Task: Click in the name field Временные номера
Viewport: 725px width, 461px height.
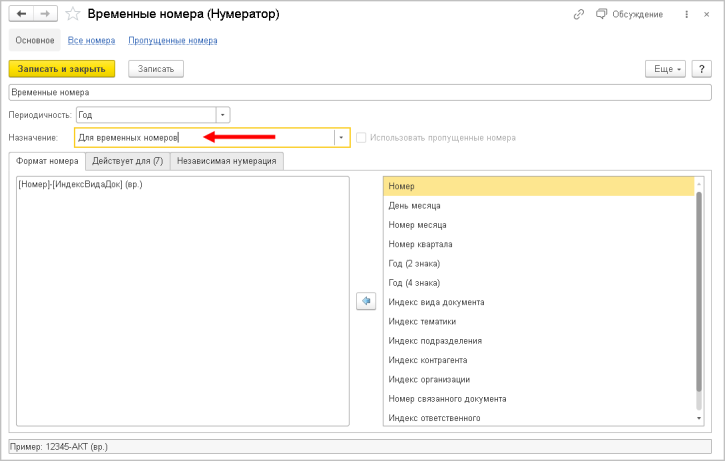Action: 360,92
